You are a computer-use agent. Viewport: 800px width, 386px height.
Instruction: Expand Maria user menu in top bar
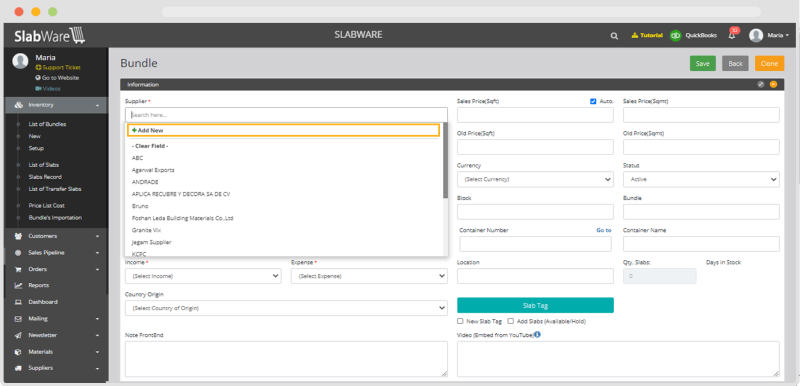click(x=778, y=36)
